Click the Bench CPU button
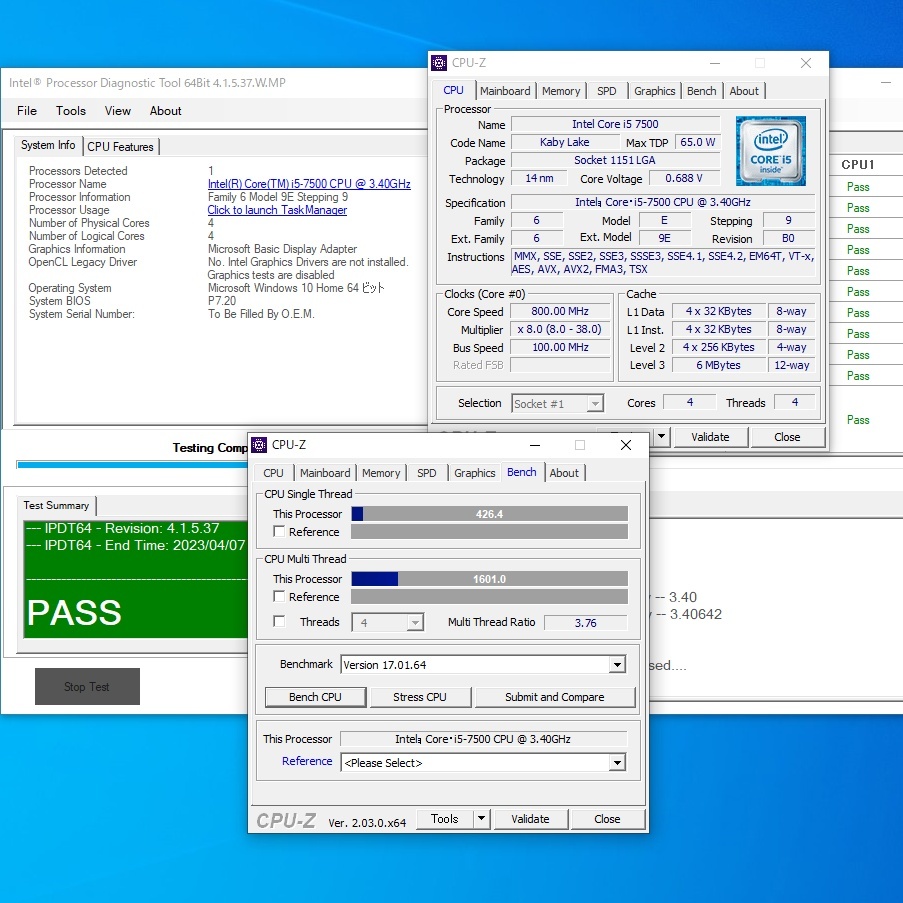Image resolution: width=903 pixels, height=903 pixels. point(315,697)
